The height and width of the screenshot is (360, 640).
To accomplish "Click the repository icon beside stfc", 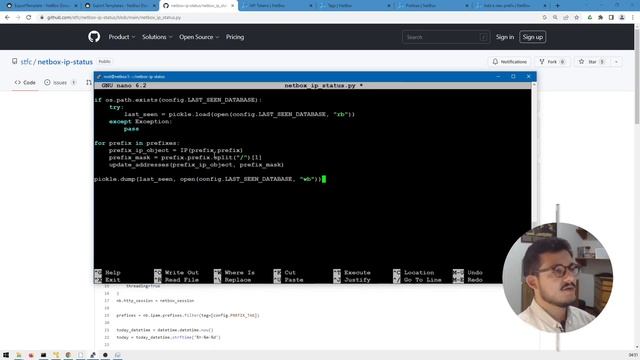I will pyautogui.click(x=15, y=61).
